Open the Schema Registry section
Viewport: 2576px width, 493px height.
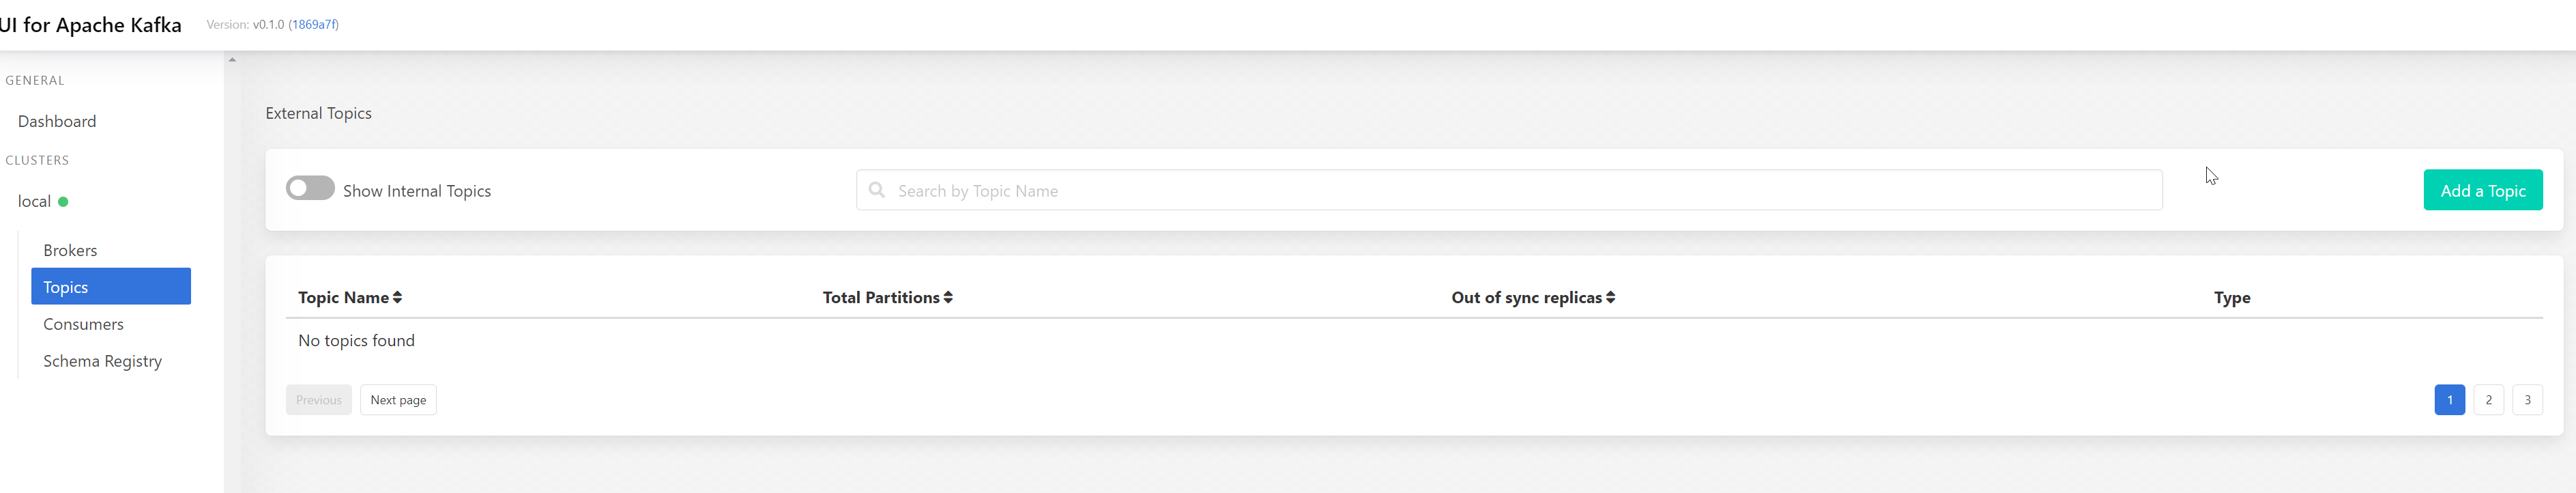(102, 361)
